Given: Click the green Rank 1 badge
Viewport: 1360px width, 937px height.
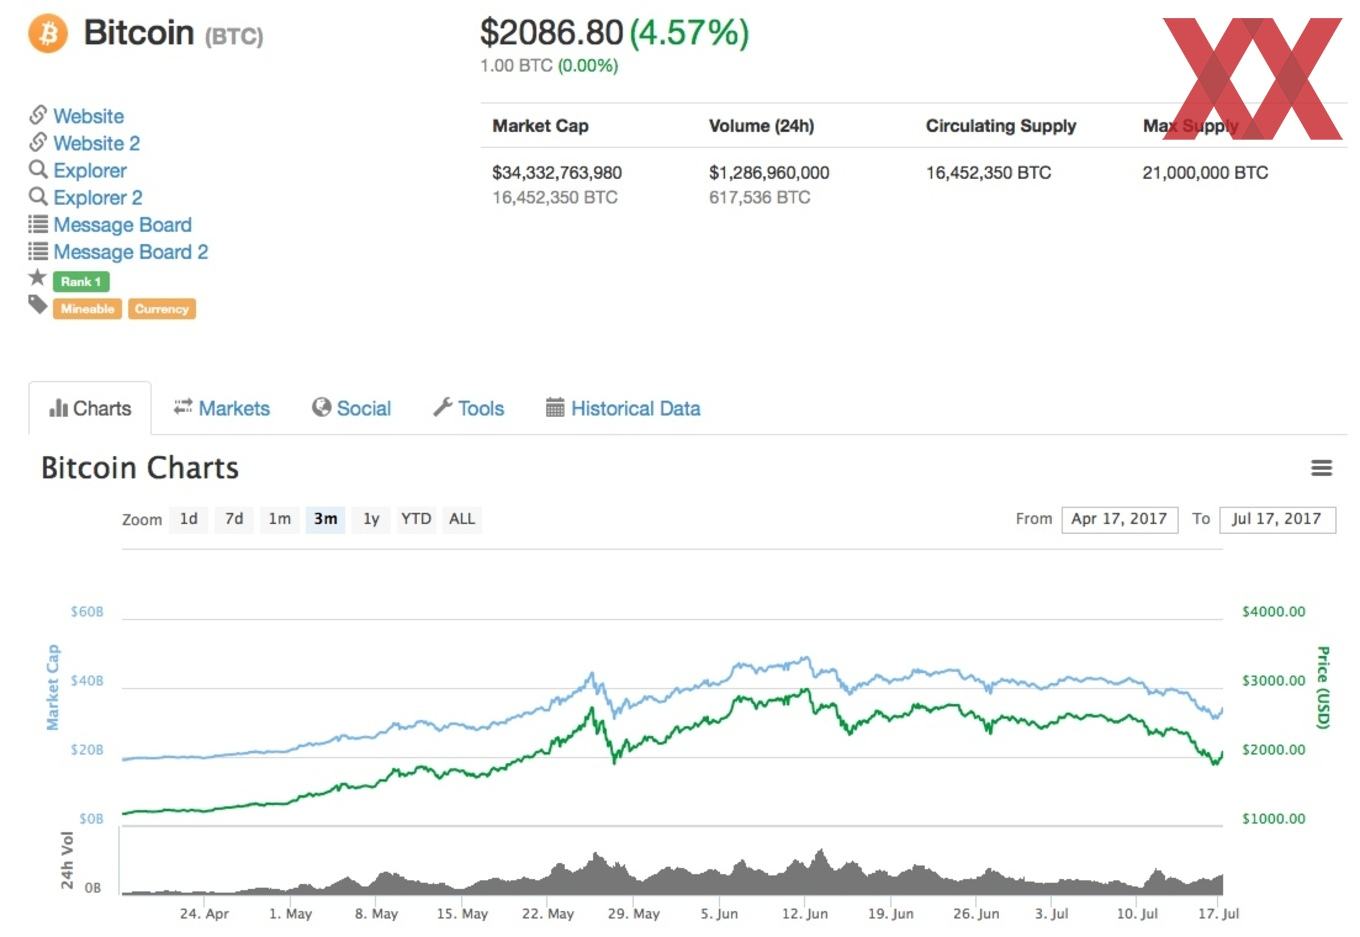Looking at the screenshot, I should point(81,282).
